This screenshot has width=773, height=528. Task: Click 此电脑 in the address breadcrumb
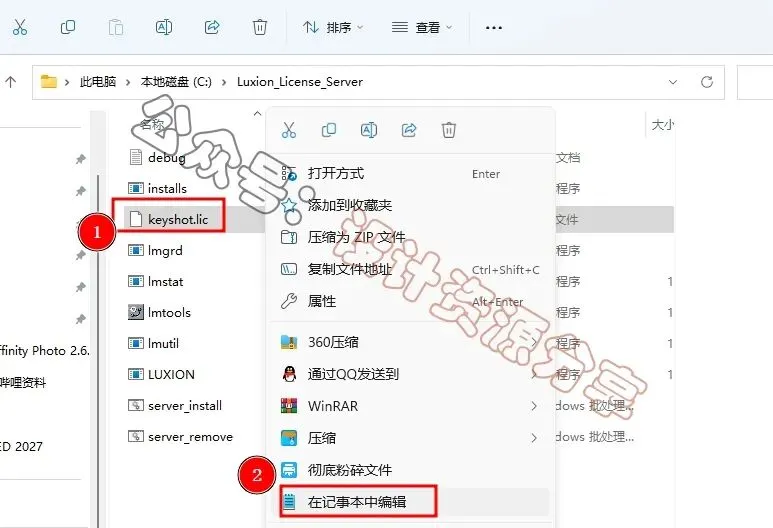point(98,82)
